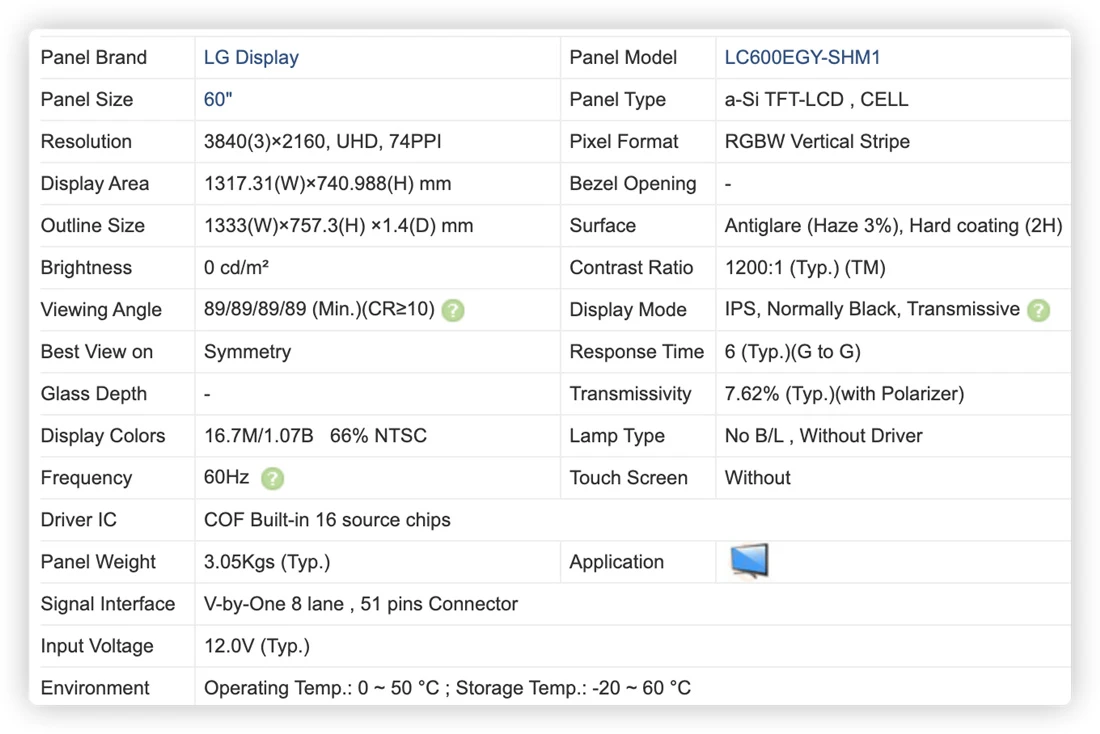Click the RGBW Vertical Stripe pixel format value
Viewport: 1100px width, 734px height.
(x=817, y=142)
